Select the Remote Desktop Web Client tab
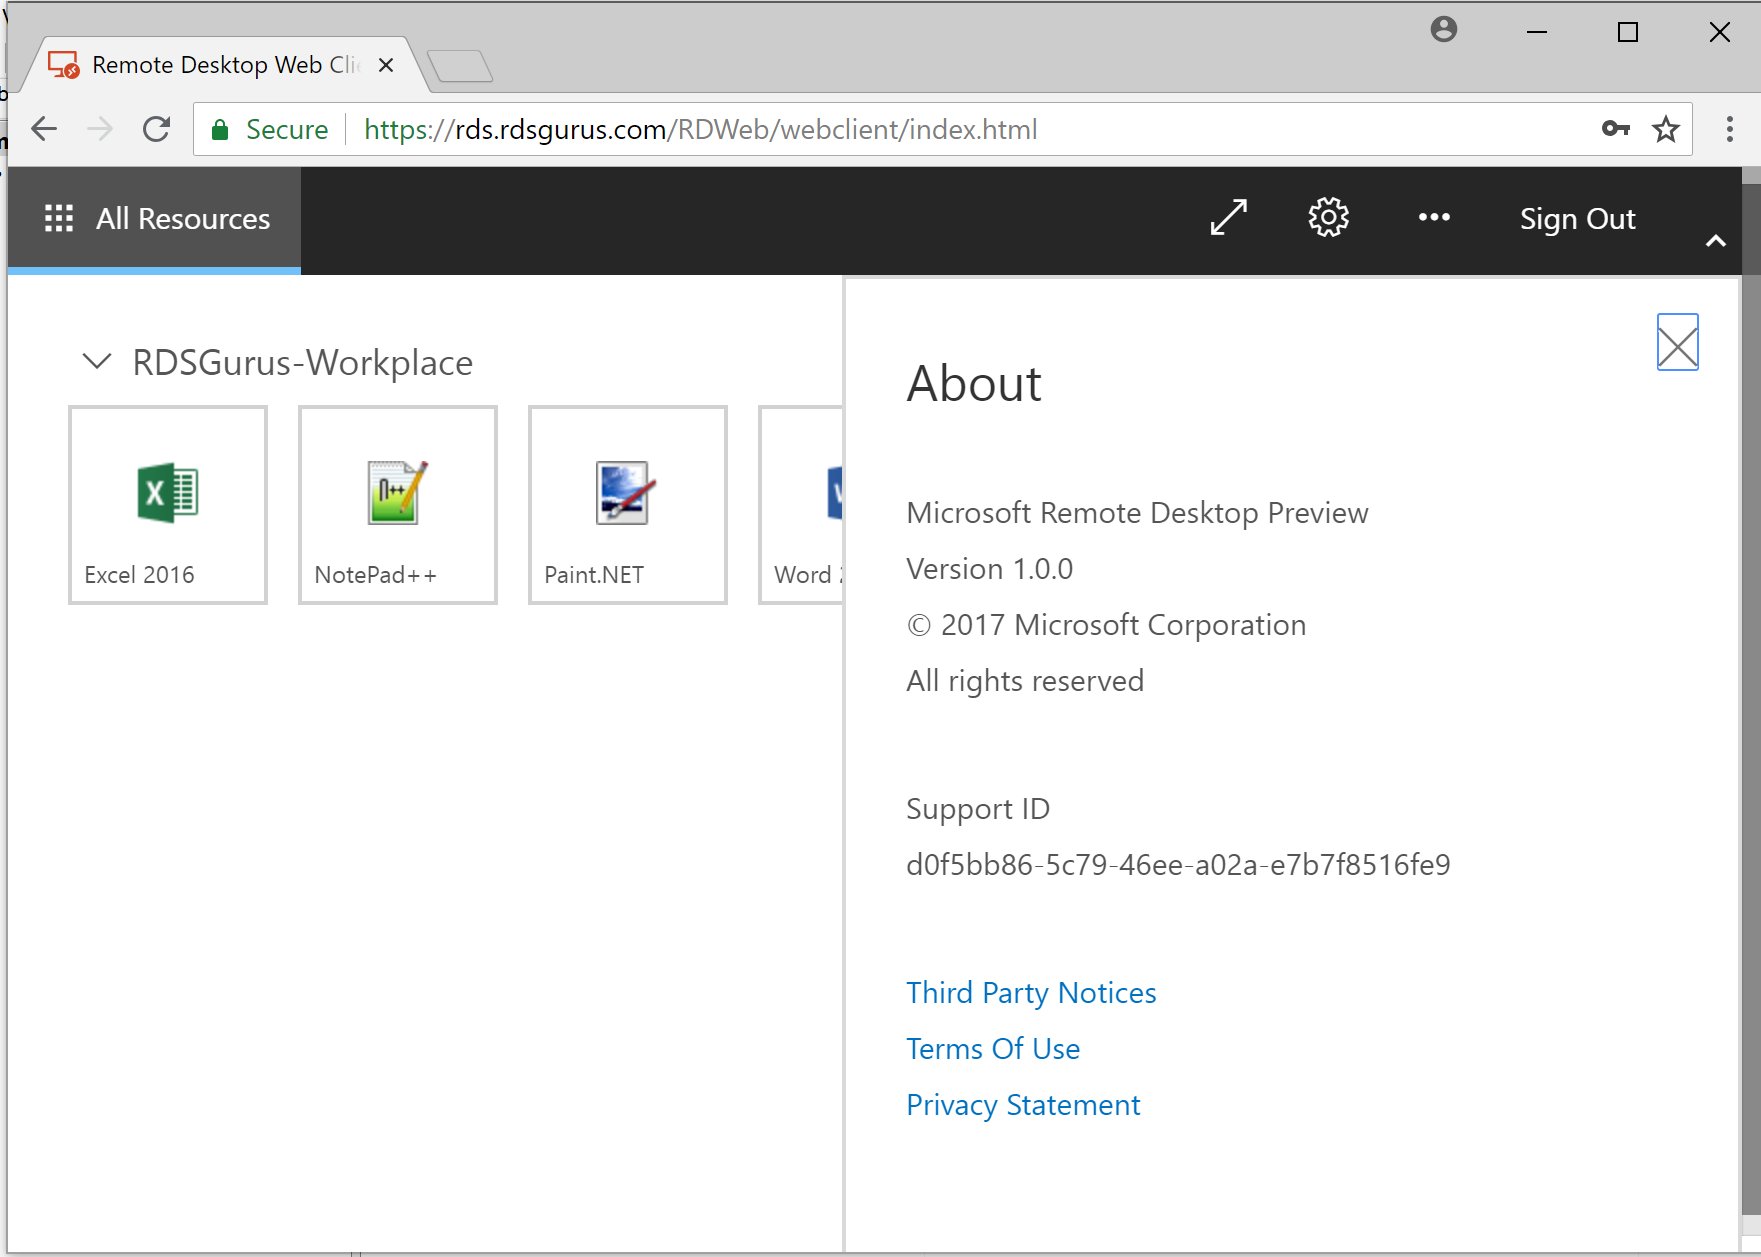The image size is (1761, 1257). coord(225,65)
